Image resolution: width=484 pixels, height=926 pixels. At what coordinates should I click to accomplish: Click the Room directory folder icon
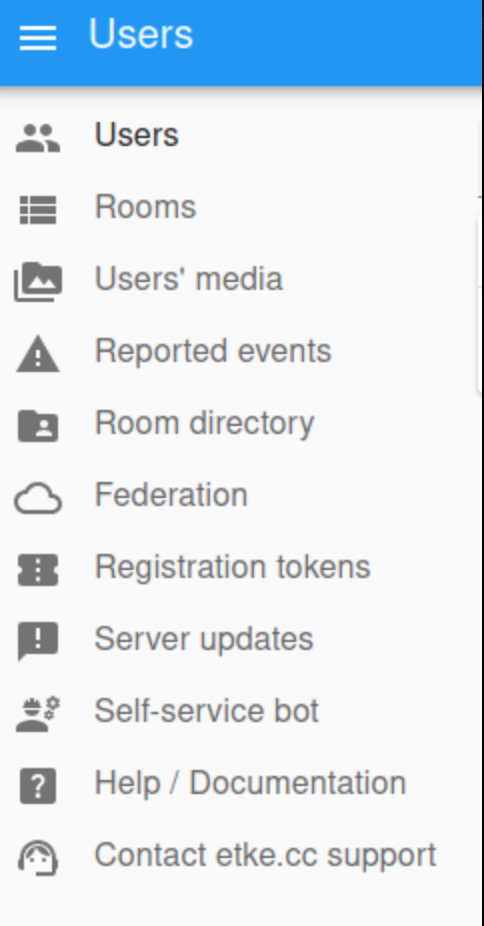coord(38,426)
